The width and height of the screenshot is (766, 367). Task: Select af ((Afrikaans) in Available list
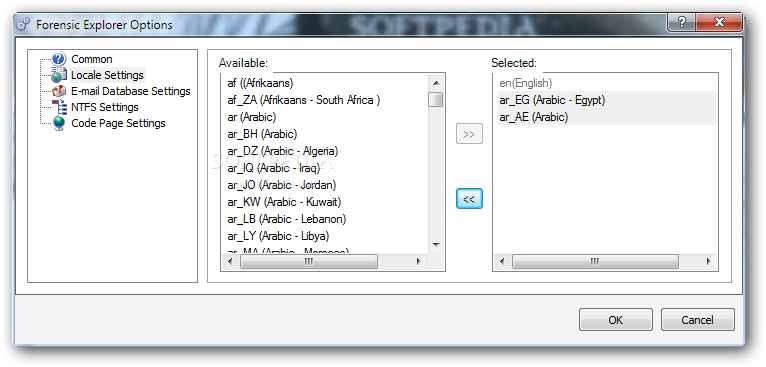tap(260, 83)
